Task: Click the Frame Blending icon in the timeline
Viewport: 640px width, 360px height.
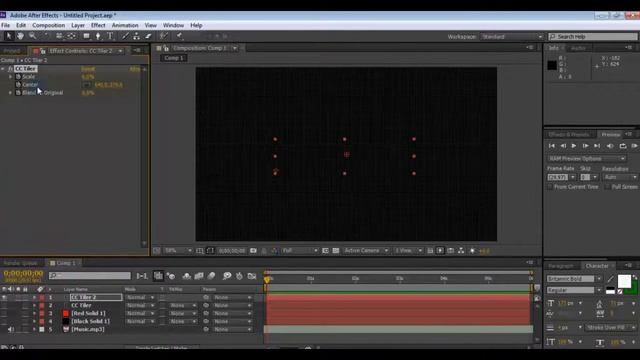Action: coord(199,276)
